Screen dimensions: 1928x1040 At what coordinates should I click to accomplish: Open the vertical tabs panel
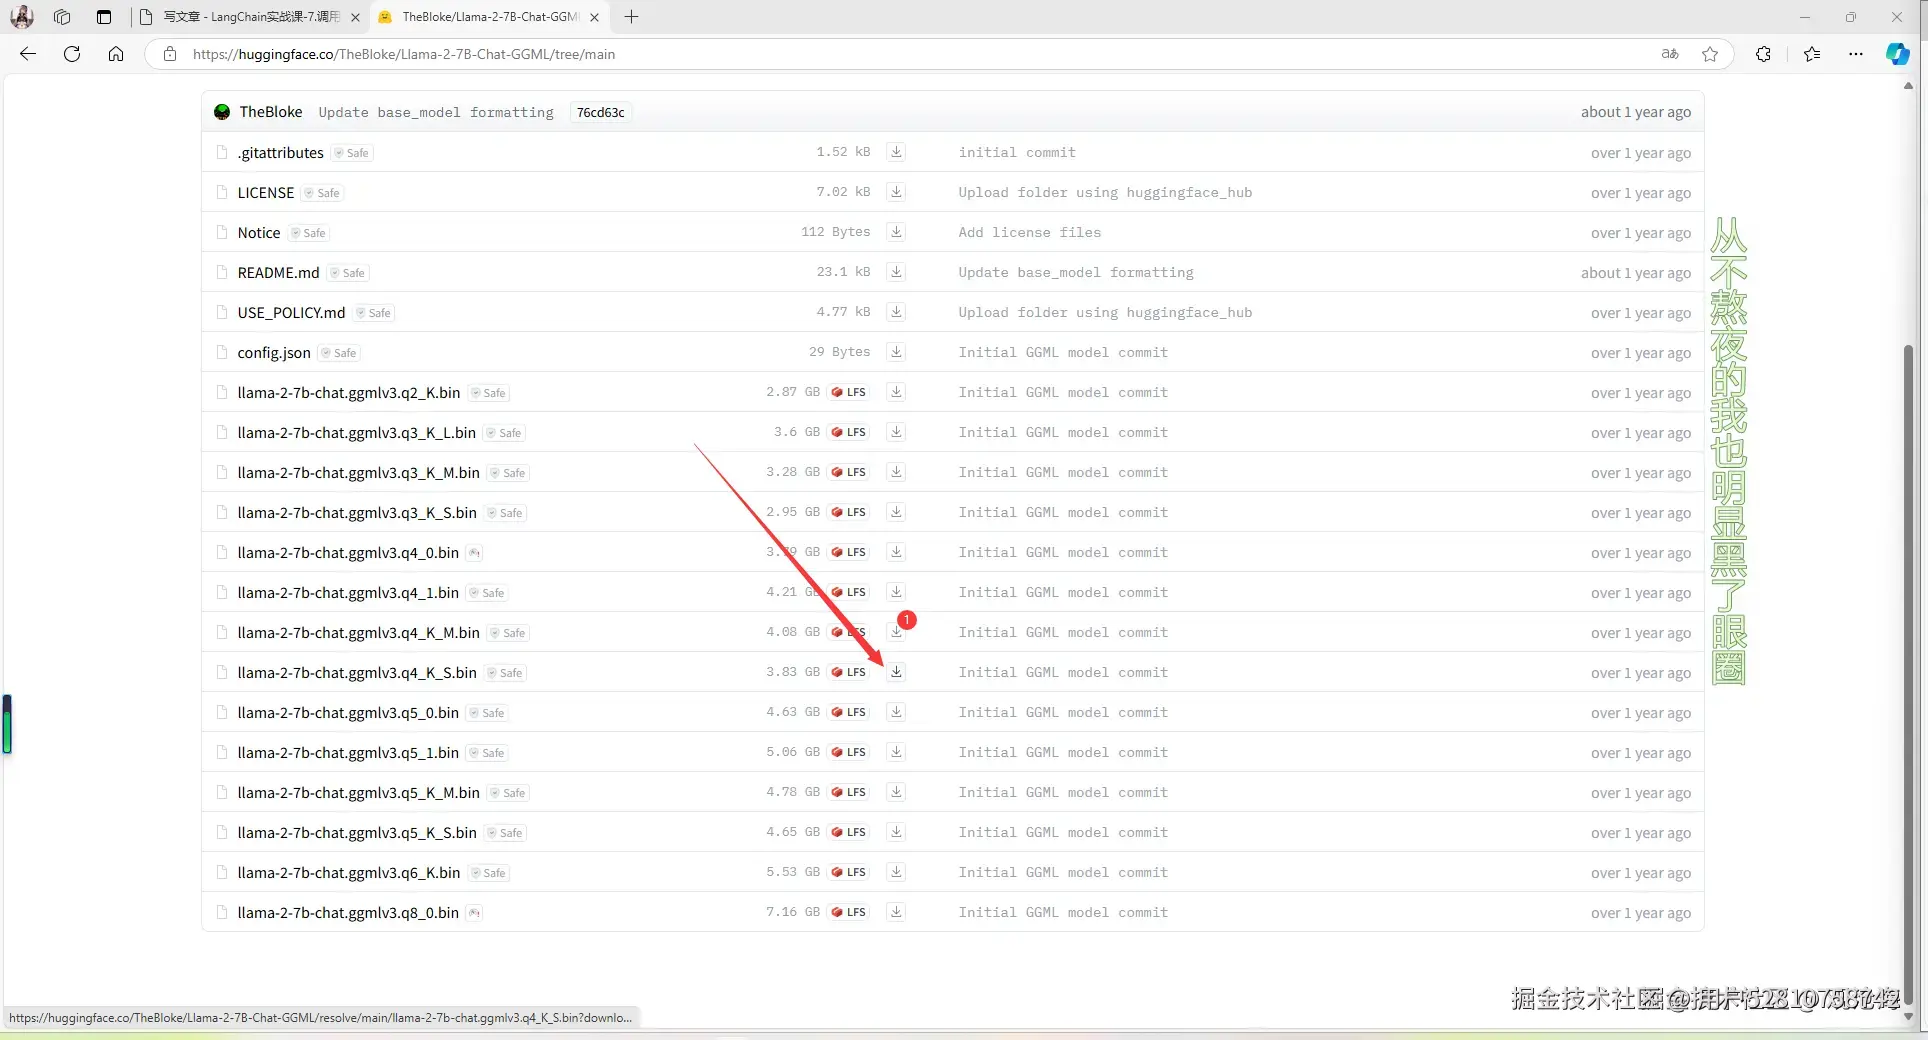click(104, 17)
